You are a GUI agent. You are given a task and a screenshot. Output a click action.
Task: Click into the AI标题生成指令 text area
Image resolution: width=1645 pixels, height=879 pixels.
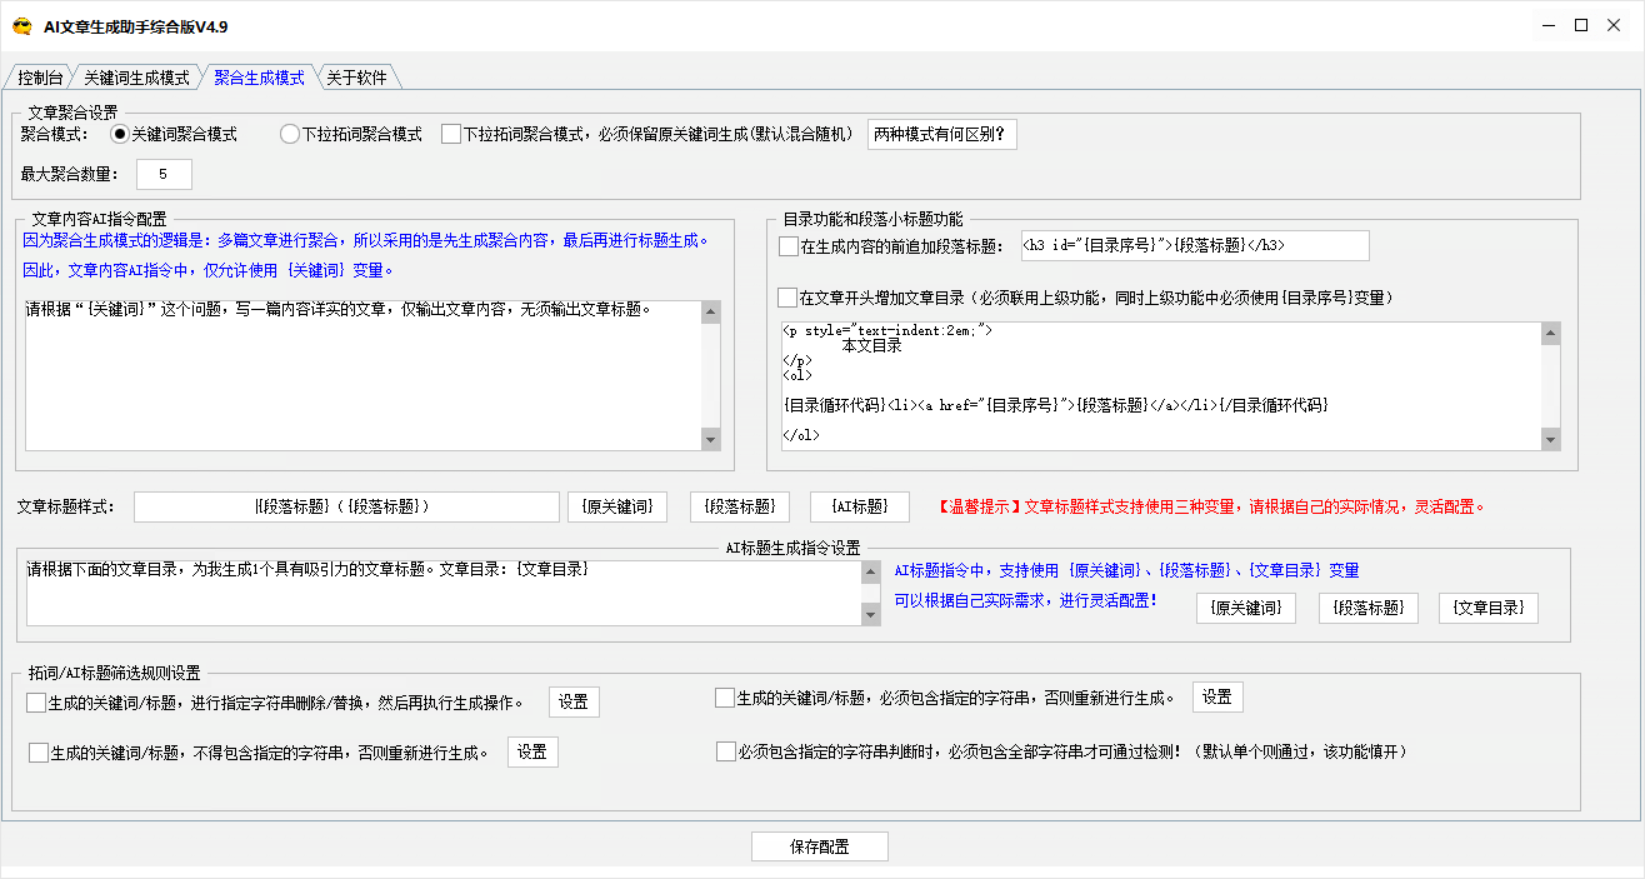(444, 593)
